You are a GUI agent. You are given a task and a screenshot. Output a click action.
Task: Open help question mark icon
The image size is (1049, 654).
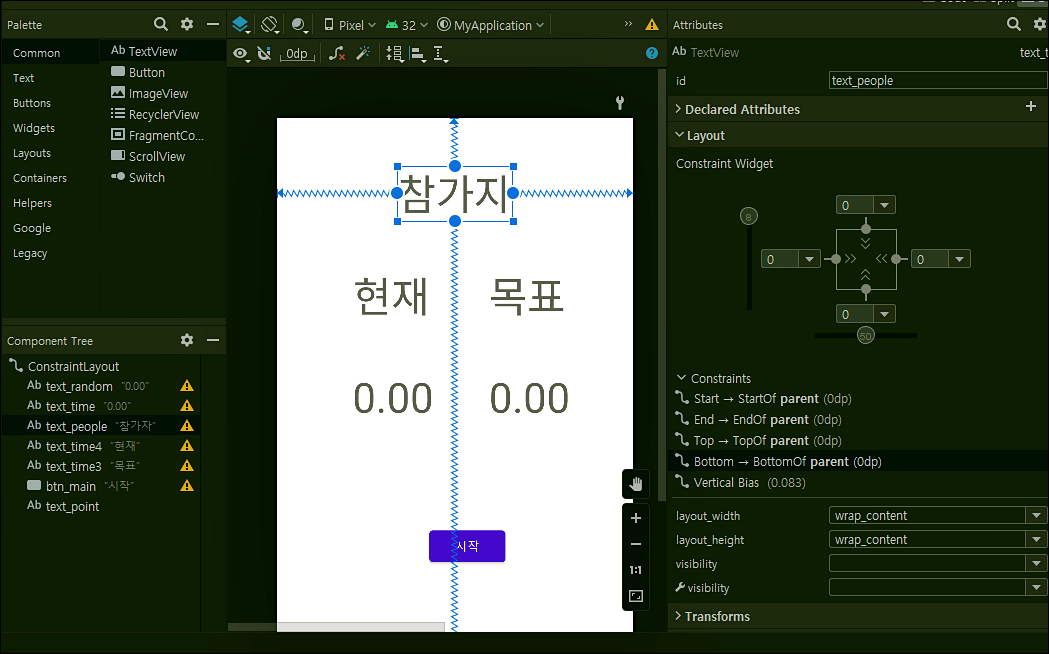point(652,53)
